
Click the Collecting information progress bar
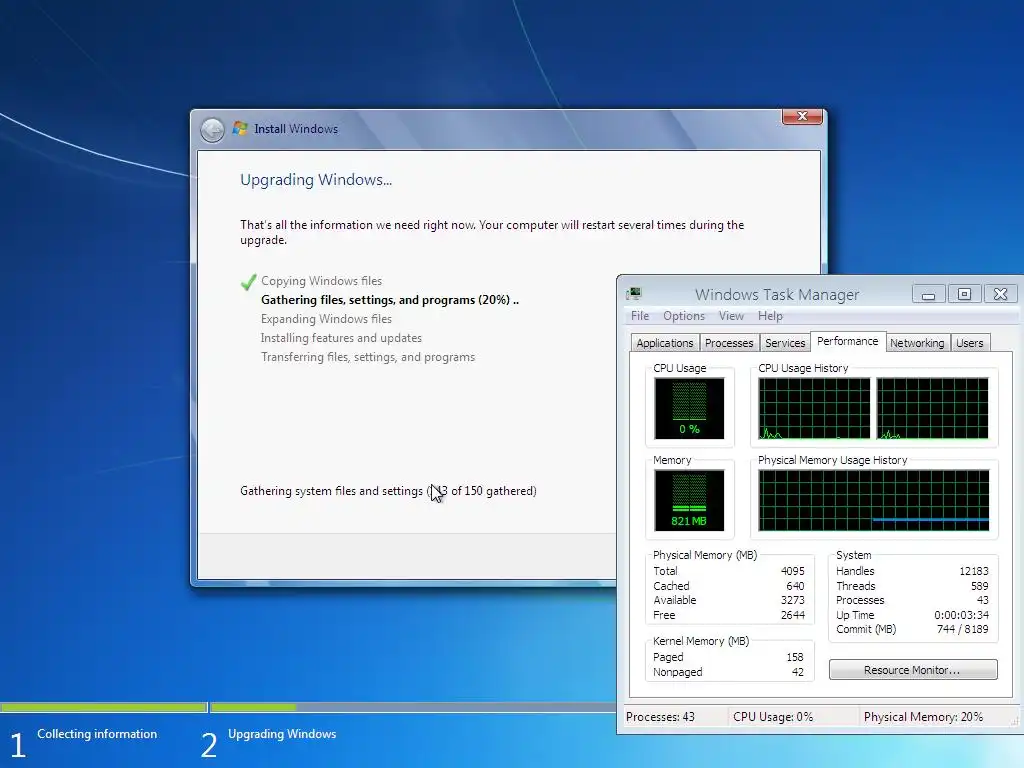pos(103,707)
